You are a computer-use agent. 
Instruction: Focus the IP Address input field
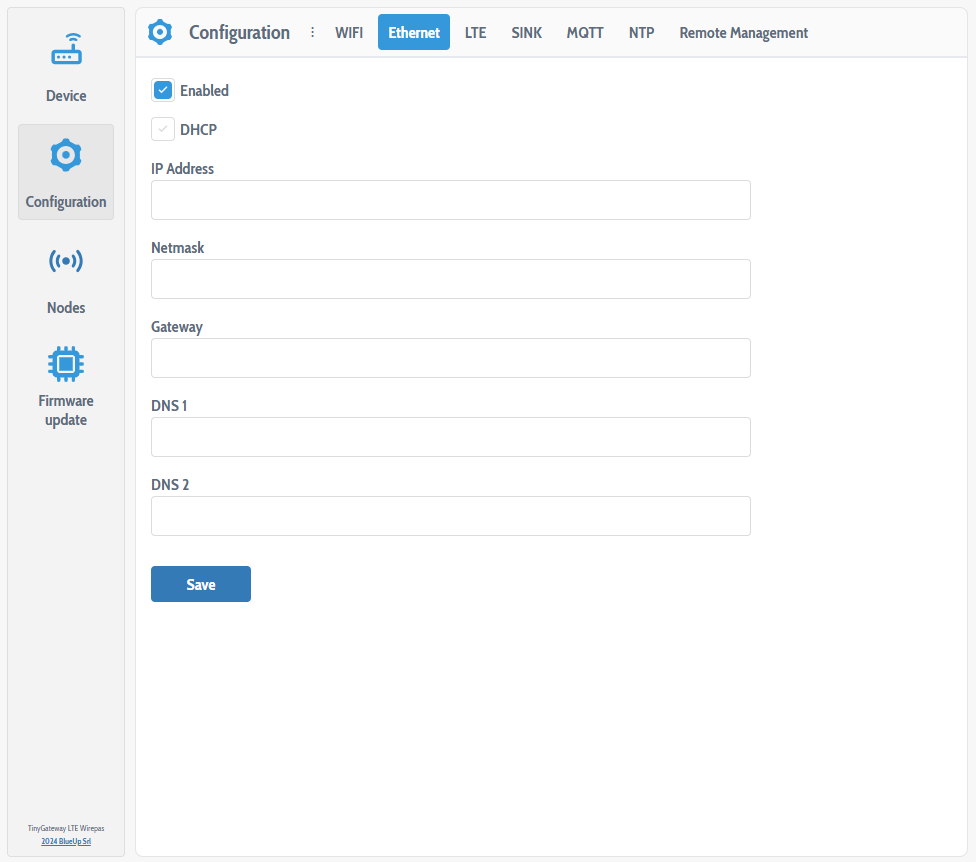tap(450, 200)
